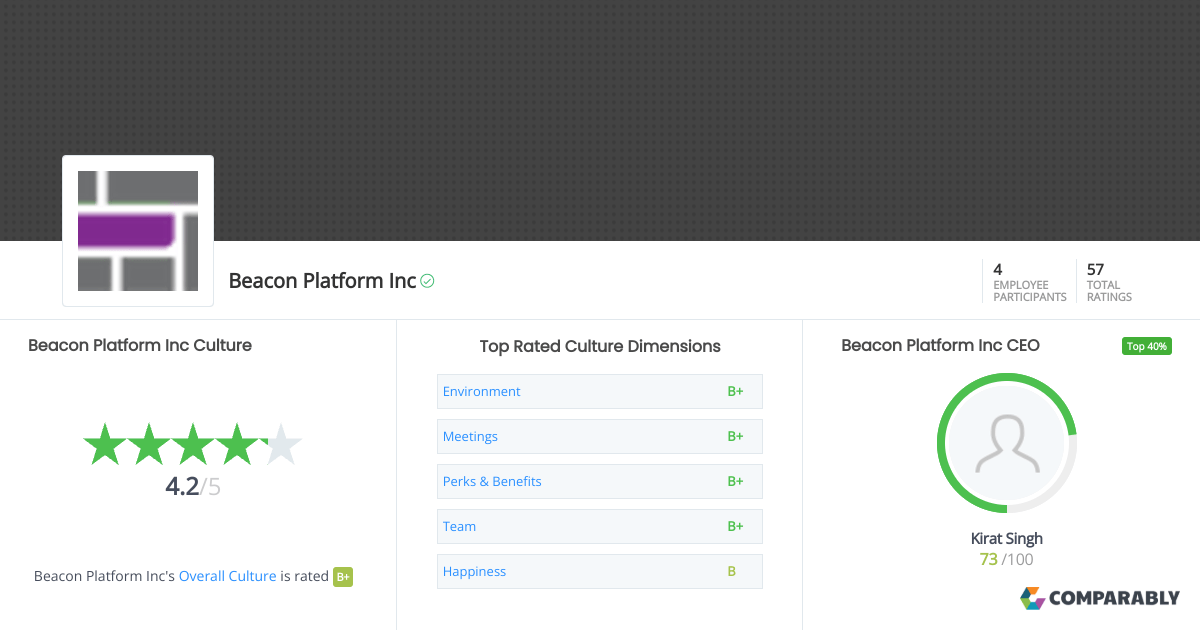This screenshot has width=1200, height=630.
Task: Click the CEO profile photo placeholder
Action: pyautogui.click(x=1006, y=442)
